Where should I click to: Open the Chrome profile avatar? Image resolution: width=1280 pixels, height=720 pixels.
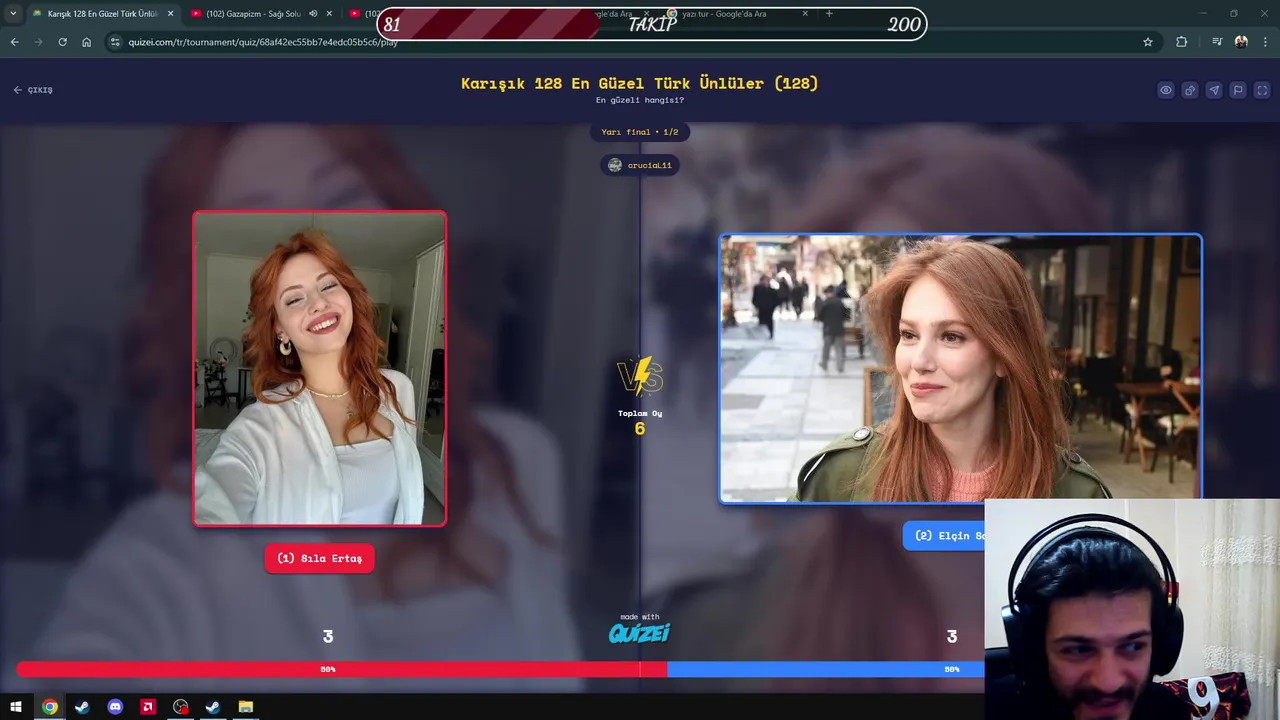(1241, 42)
